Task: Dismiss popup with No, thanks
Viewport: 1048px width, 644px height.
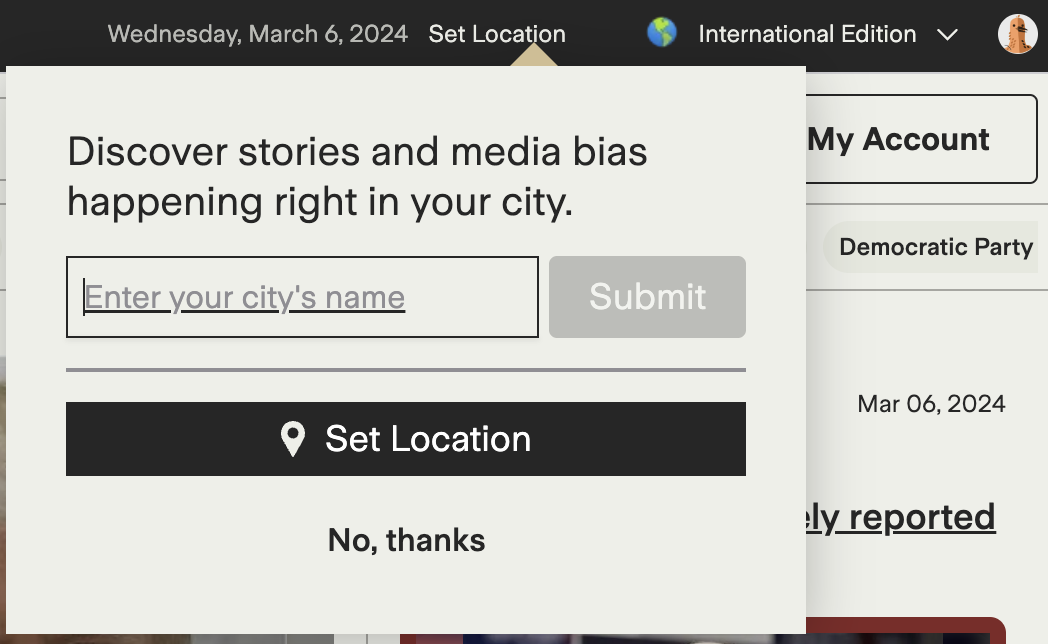Action: 406,540
